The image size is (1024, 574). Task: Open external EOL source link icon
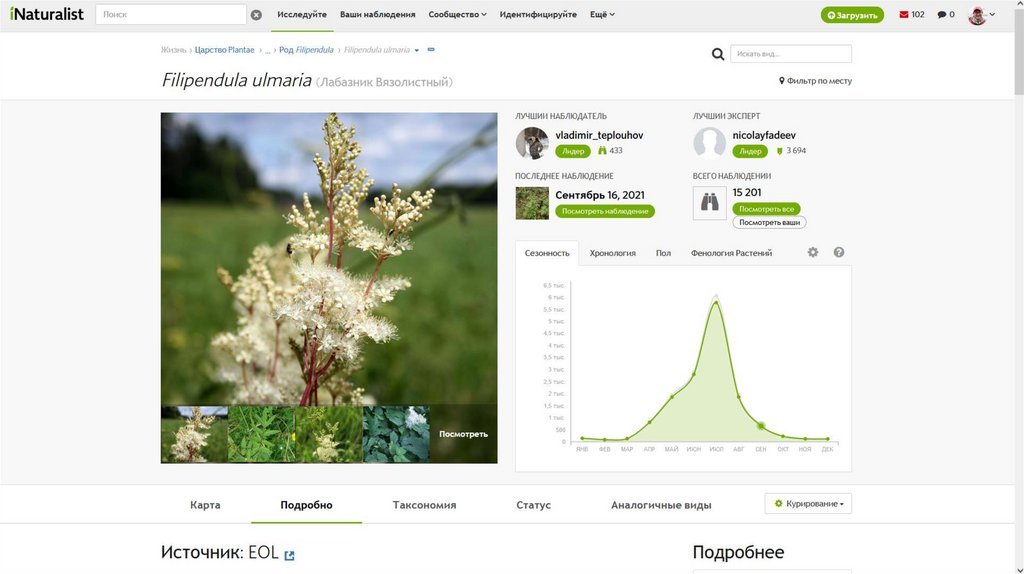coord(289,555)
